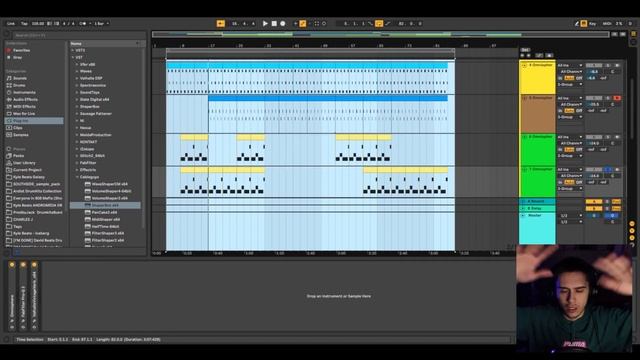Toggle the computer MIDI keyboard icon

tap(584, 24)
